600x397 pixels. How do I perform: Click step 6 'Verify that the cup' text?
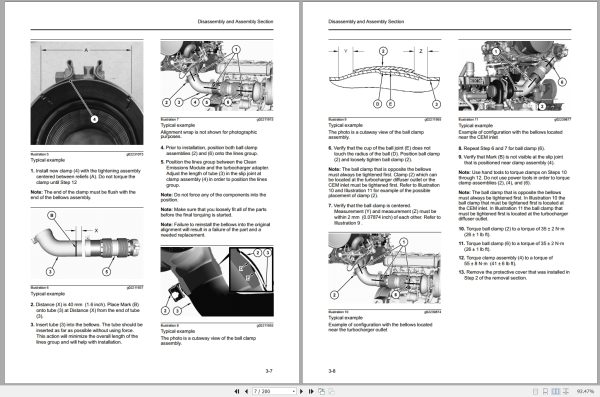tap(384, 154)
